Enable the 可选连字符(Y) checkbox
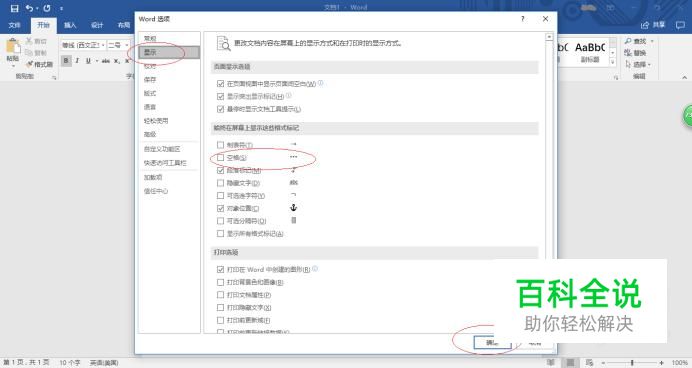Screen dimensions: 692x368 [220, 195]
